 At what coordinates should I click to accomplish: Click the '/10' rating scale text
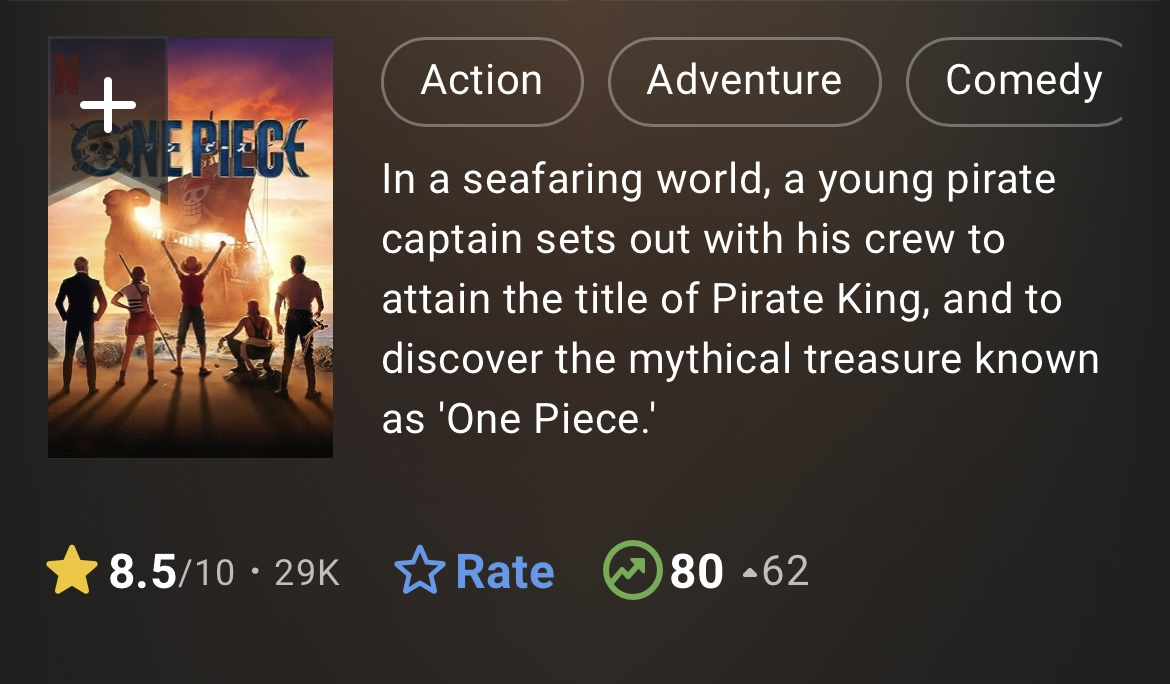tap(206, 574)
